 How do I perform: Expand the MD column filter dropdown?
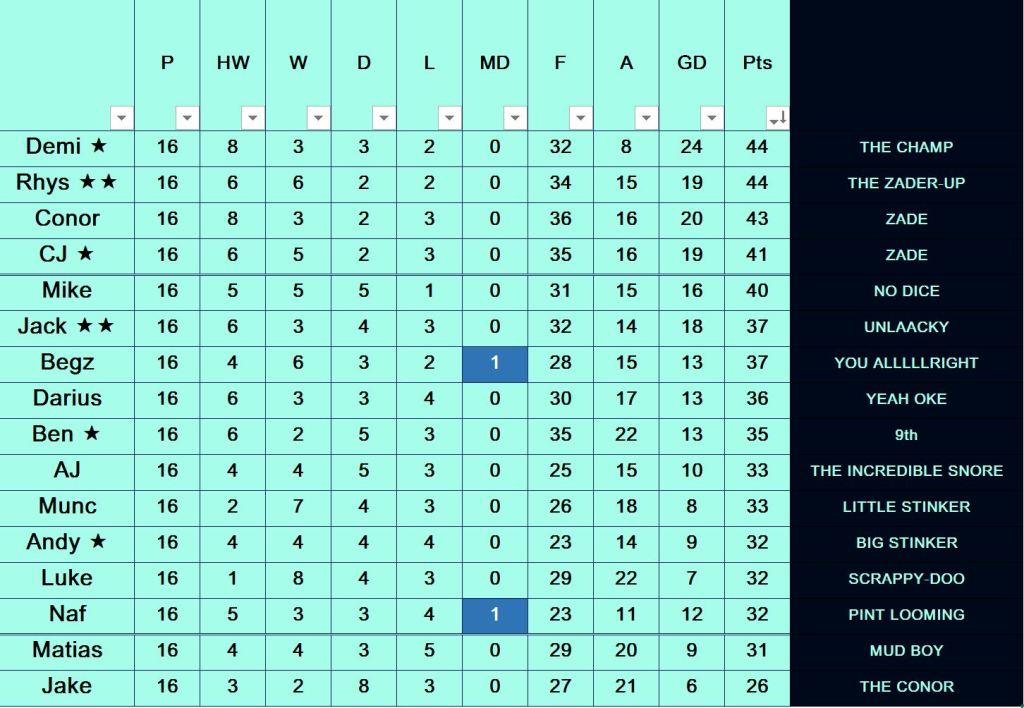(x=515, y=118)
